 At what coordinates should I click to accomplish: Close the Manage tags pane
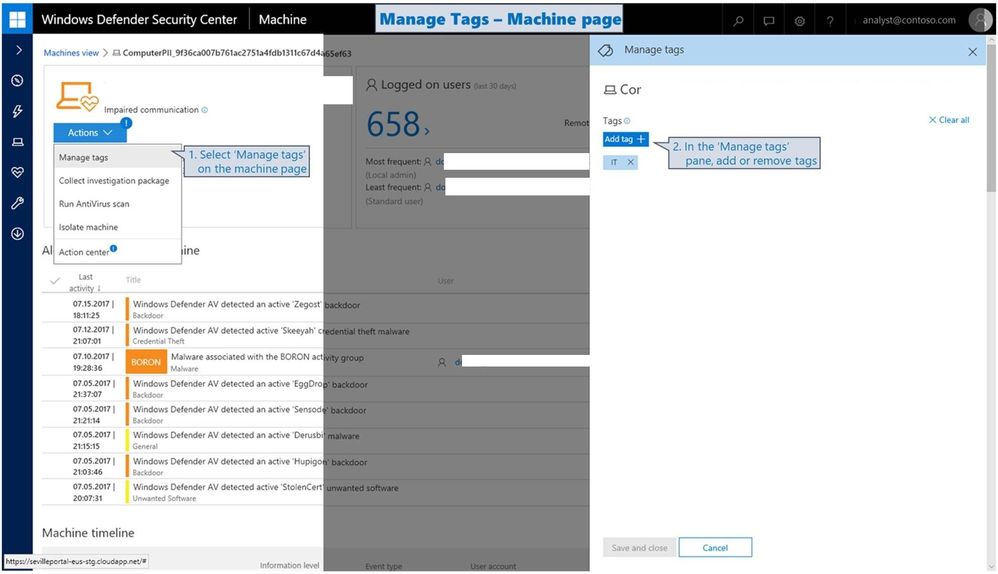click(x=973, y=52)
